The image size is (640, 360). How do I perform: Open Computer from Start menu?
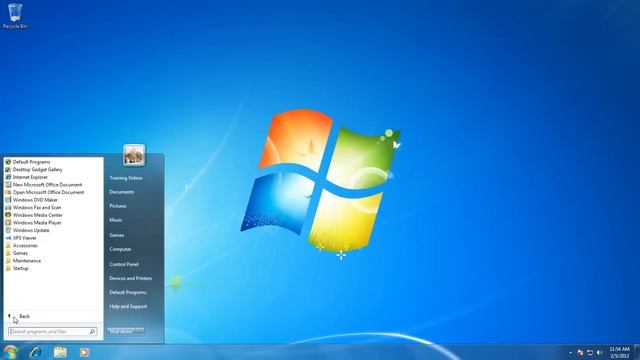pyautogui.click(x=120, y=249)
